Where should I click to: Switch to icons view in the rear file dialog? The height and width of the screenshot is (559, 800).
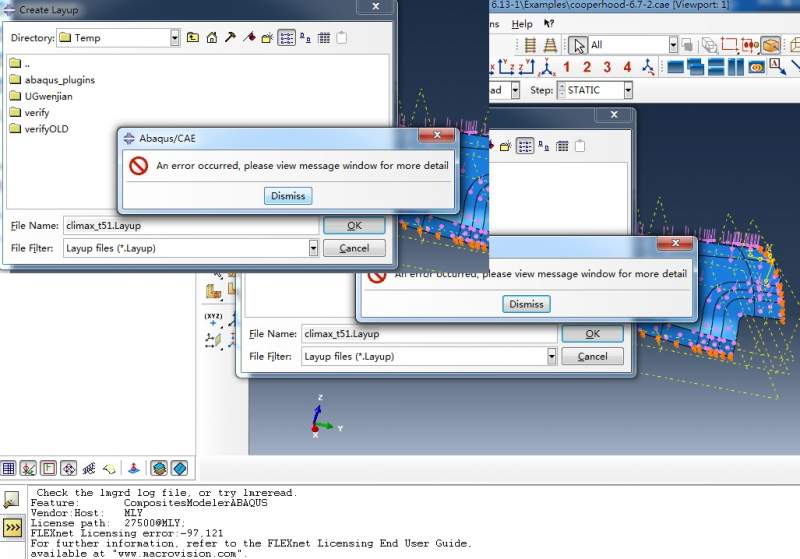543,146
